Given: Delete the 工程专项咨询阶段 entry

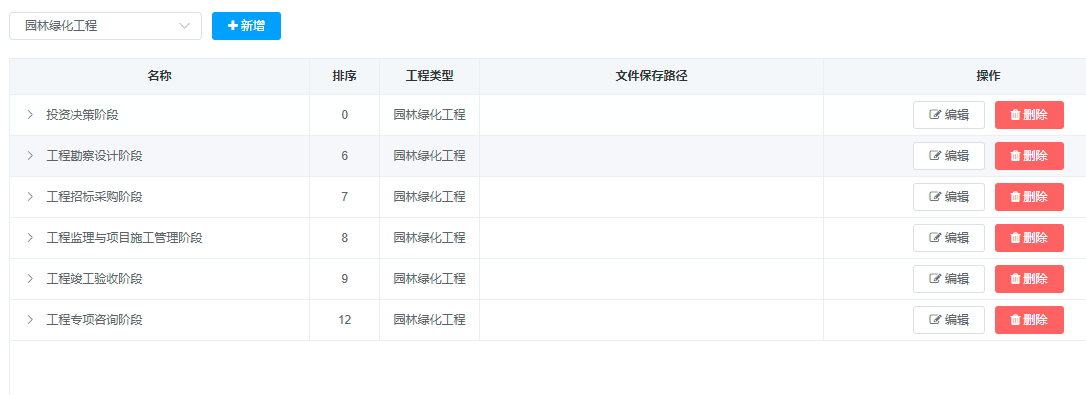Looking at the screenshot, I should click(x=1029, y=319).
